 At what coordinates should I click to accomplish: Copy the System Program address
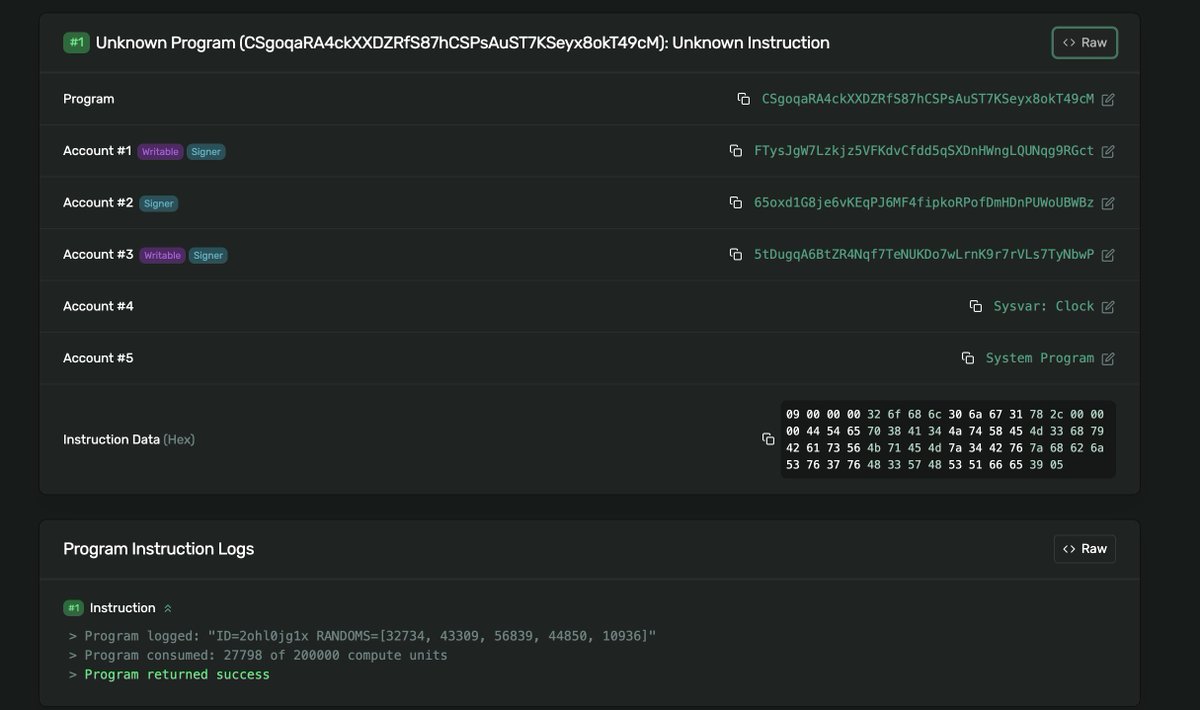tap(967, 358)
